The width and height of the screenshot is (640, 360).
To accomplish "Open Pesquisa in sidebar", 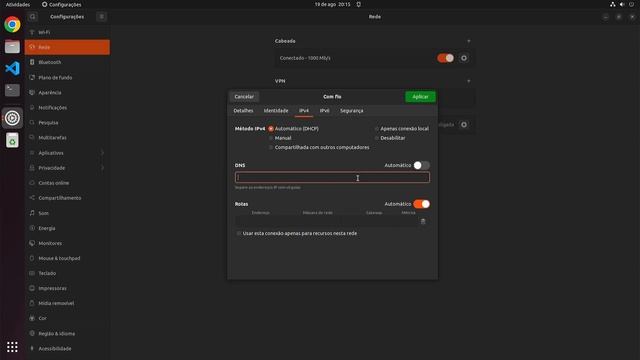I will click(67, 122).
